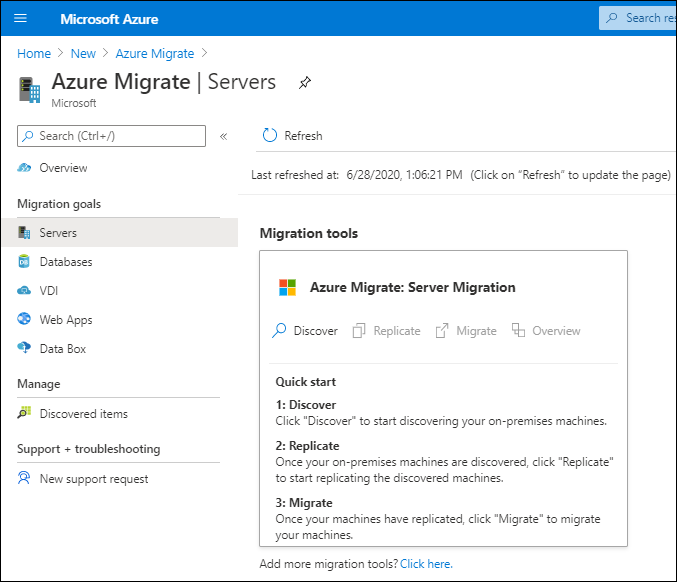The height and width of the screenshot is (582, 677).
Task: Go to Home breadcrumb
Action: [34, 54]
